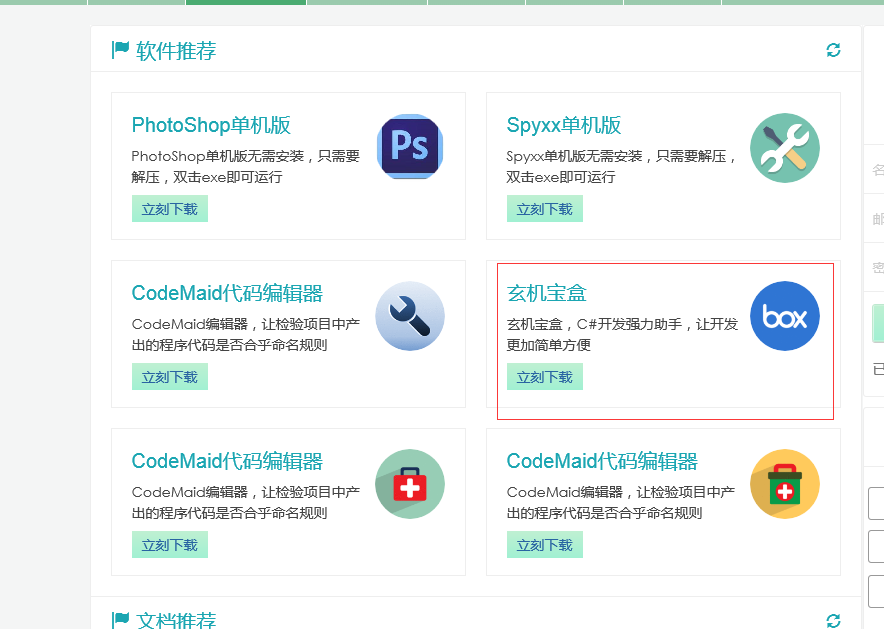The width and height of the screenshot is (884, 629).
Task: Refresh the 文档推荐 section
Action: pos(833,621)
